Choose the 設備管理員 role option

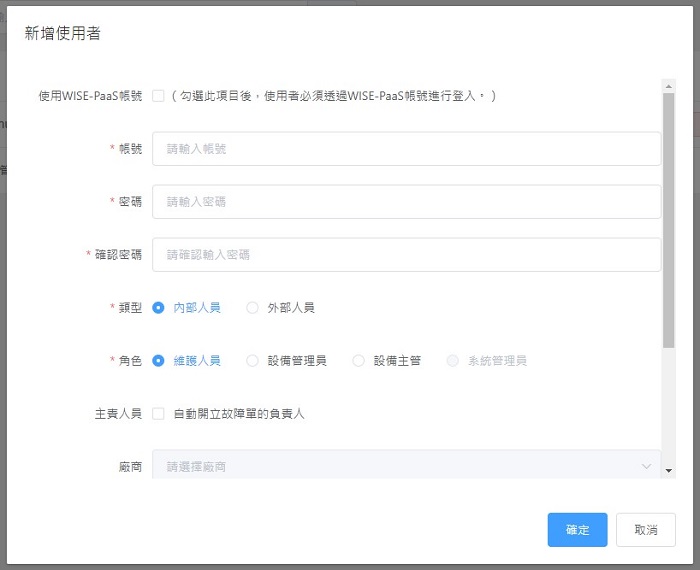pyautogui.click(x=252, y=361)
